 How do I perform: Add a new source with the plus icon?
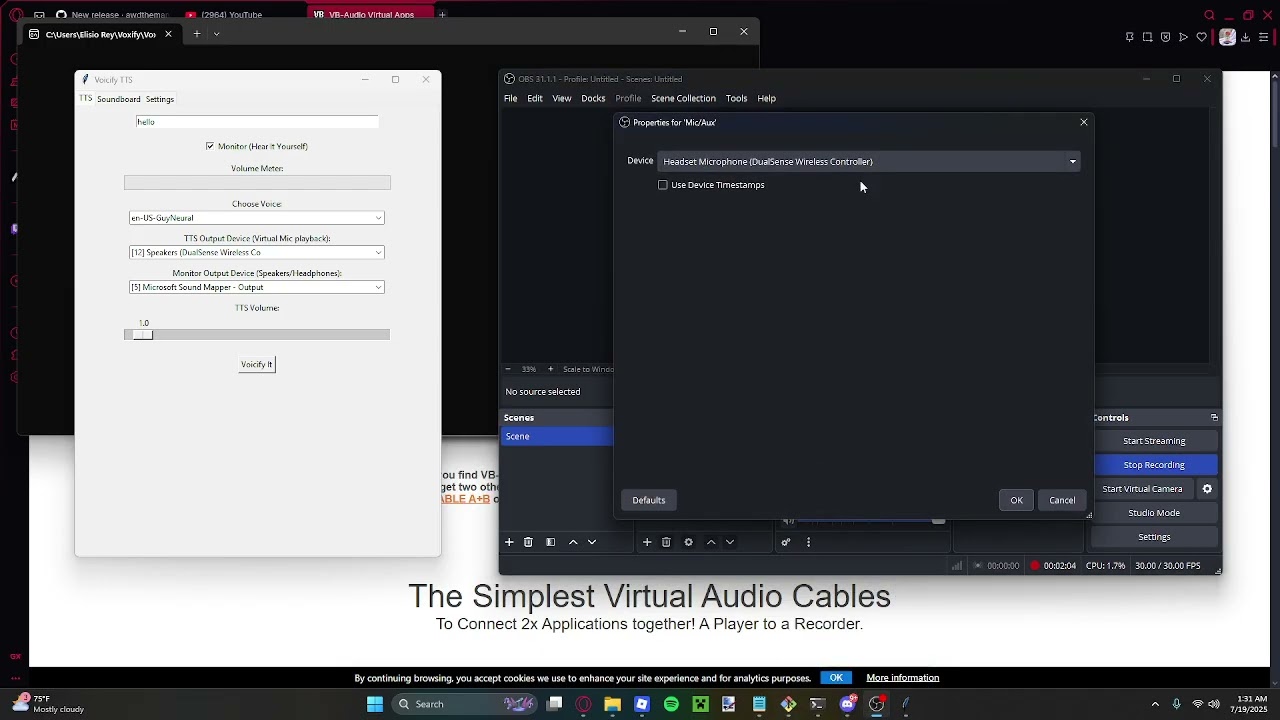coord(647,542)
